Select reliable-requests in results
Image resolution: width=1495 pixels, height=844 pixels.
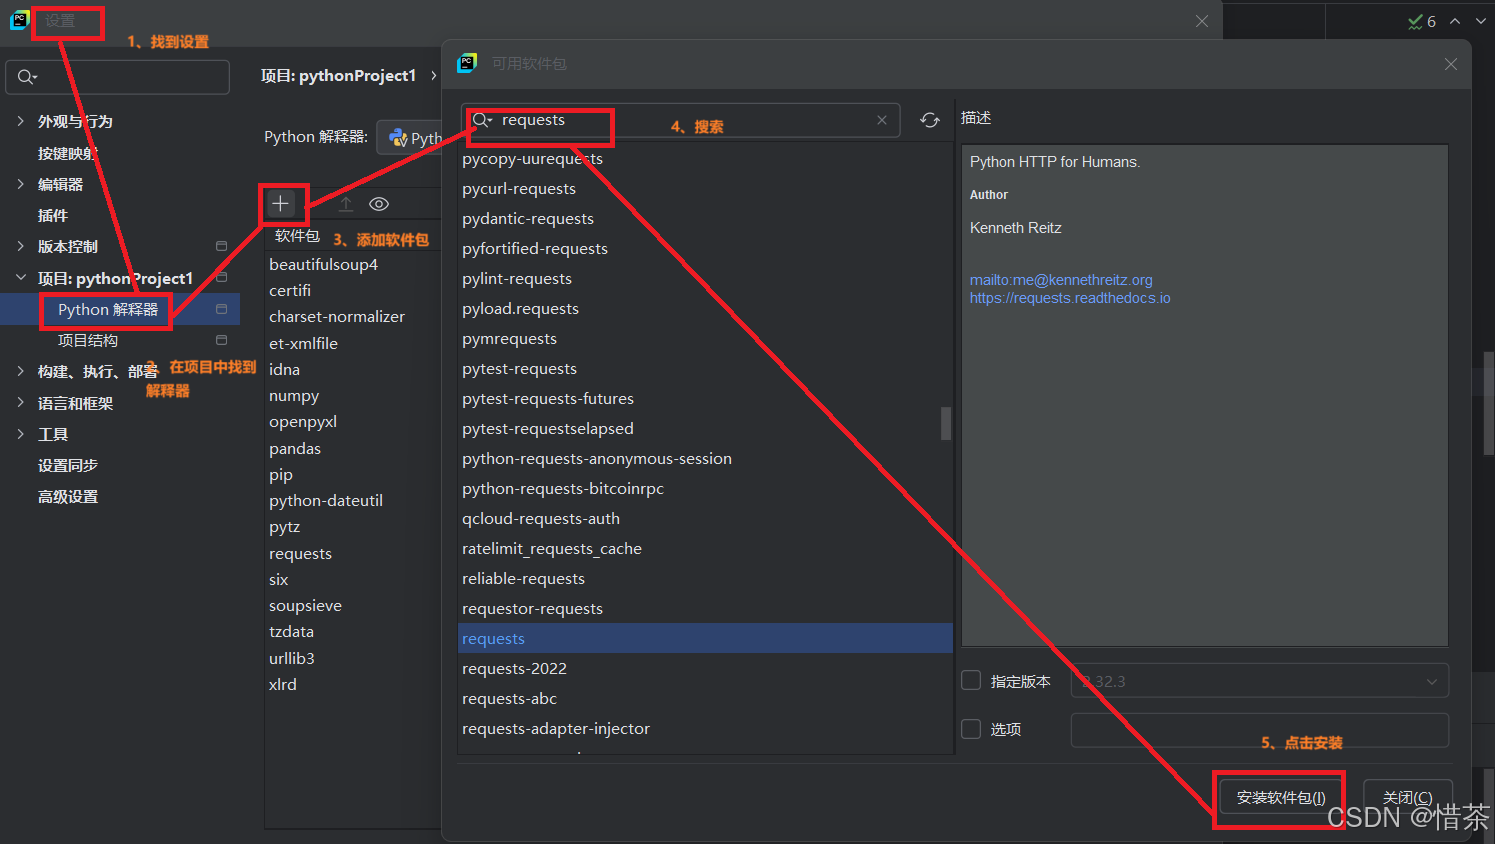(x=705, y=578)
